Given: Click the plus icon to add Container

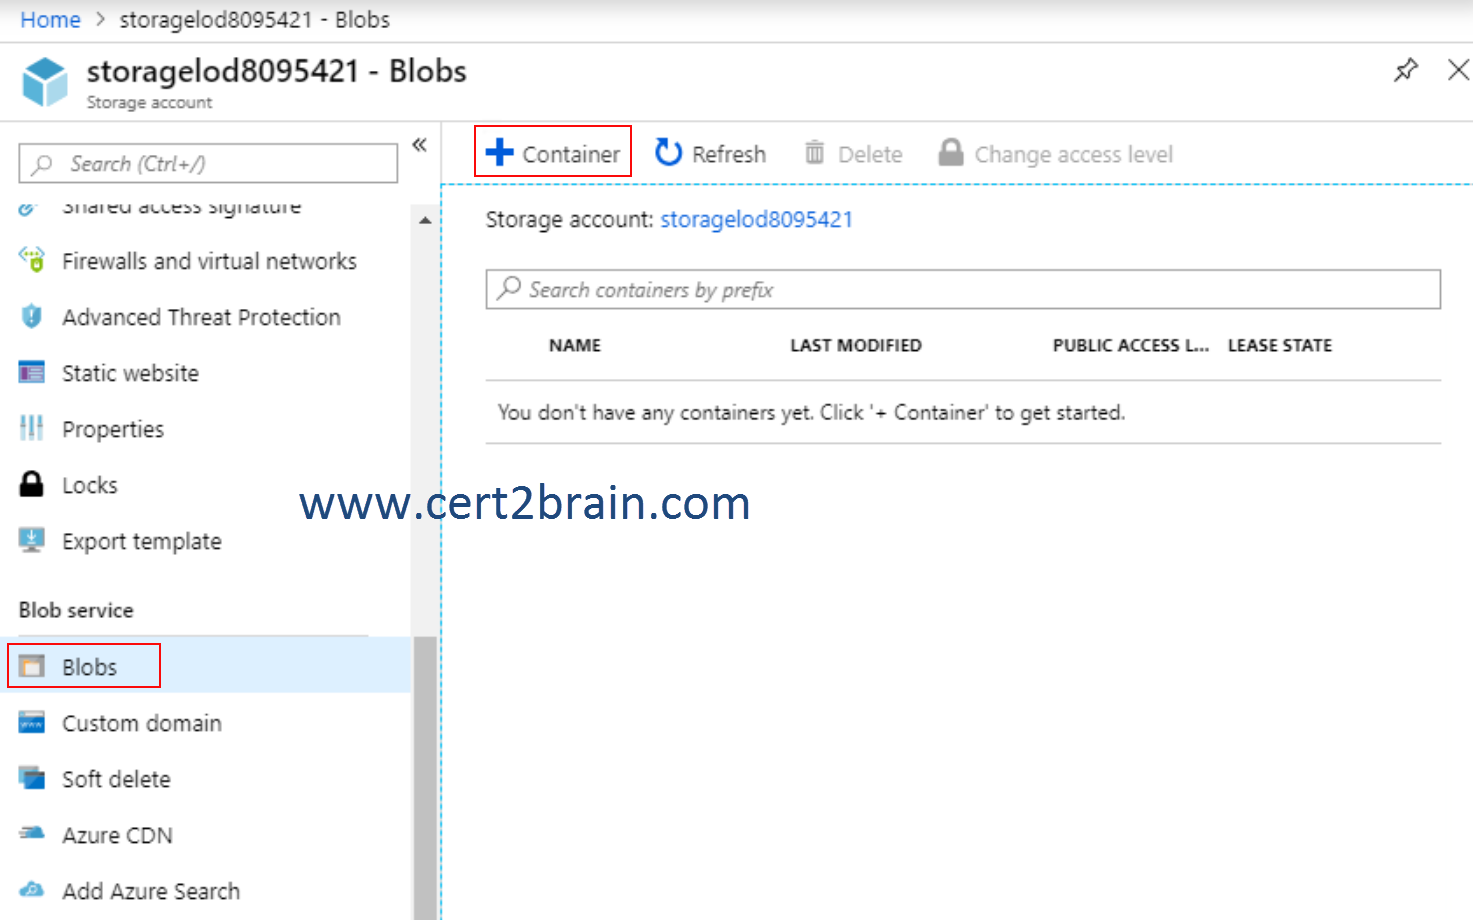Looking at the screenshot, I should [499, 152].
